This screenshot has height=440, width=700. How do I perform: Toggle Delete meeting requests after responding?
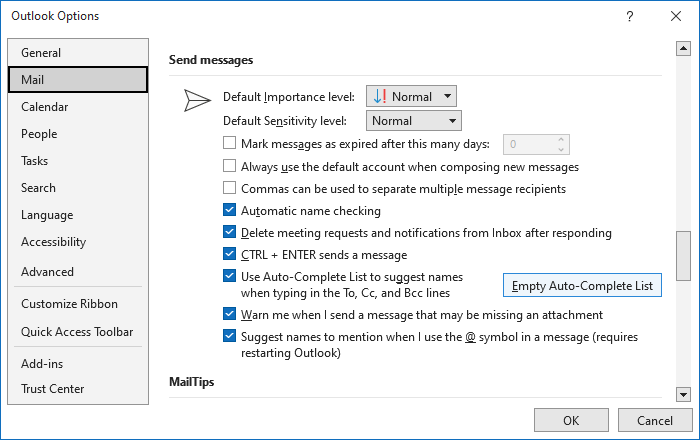coord(229,232)
